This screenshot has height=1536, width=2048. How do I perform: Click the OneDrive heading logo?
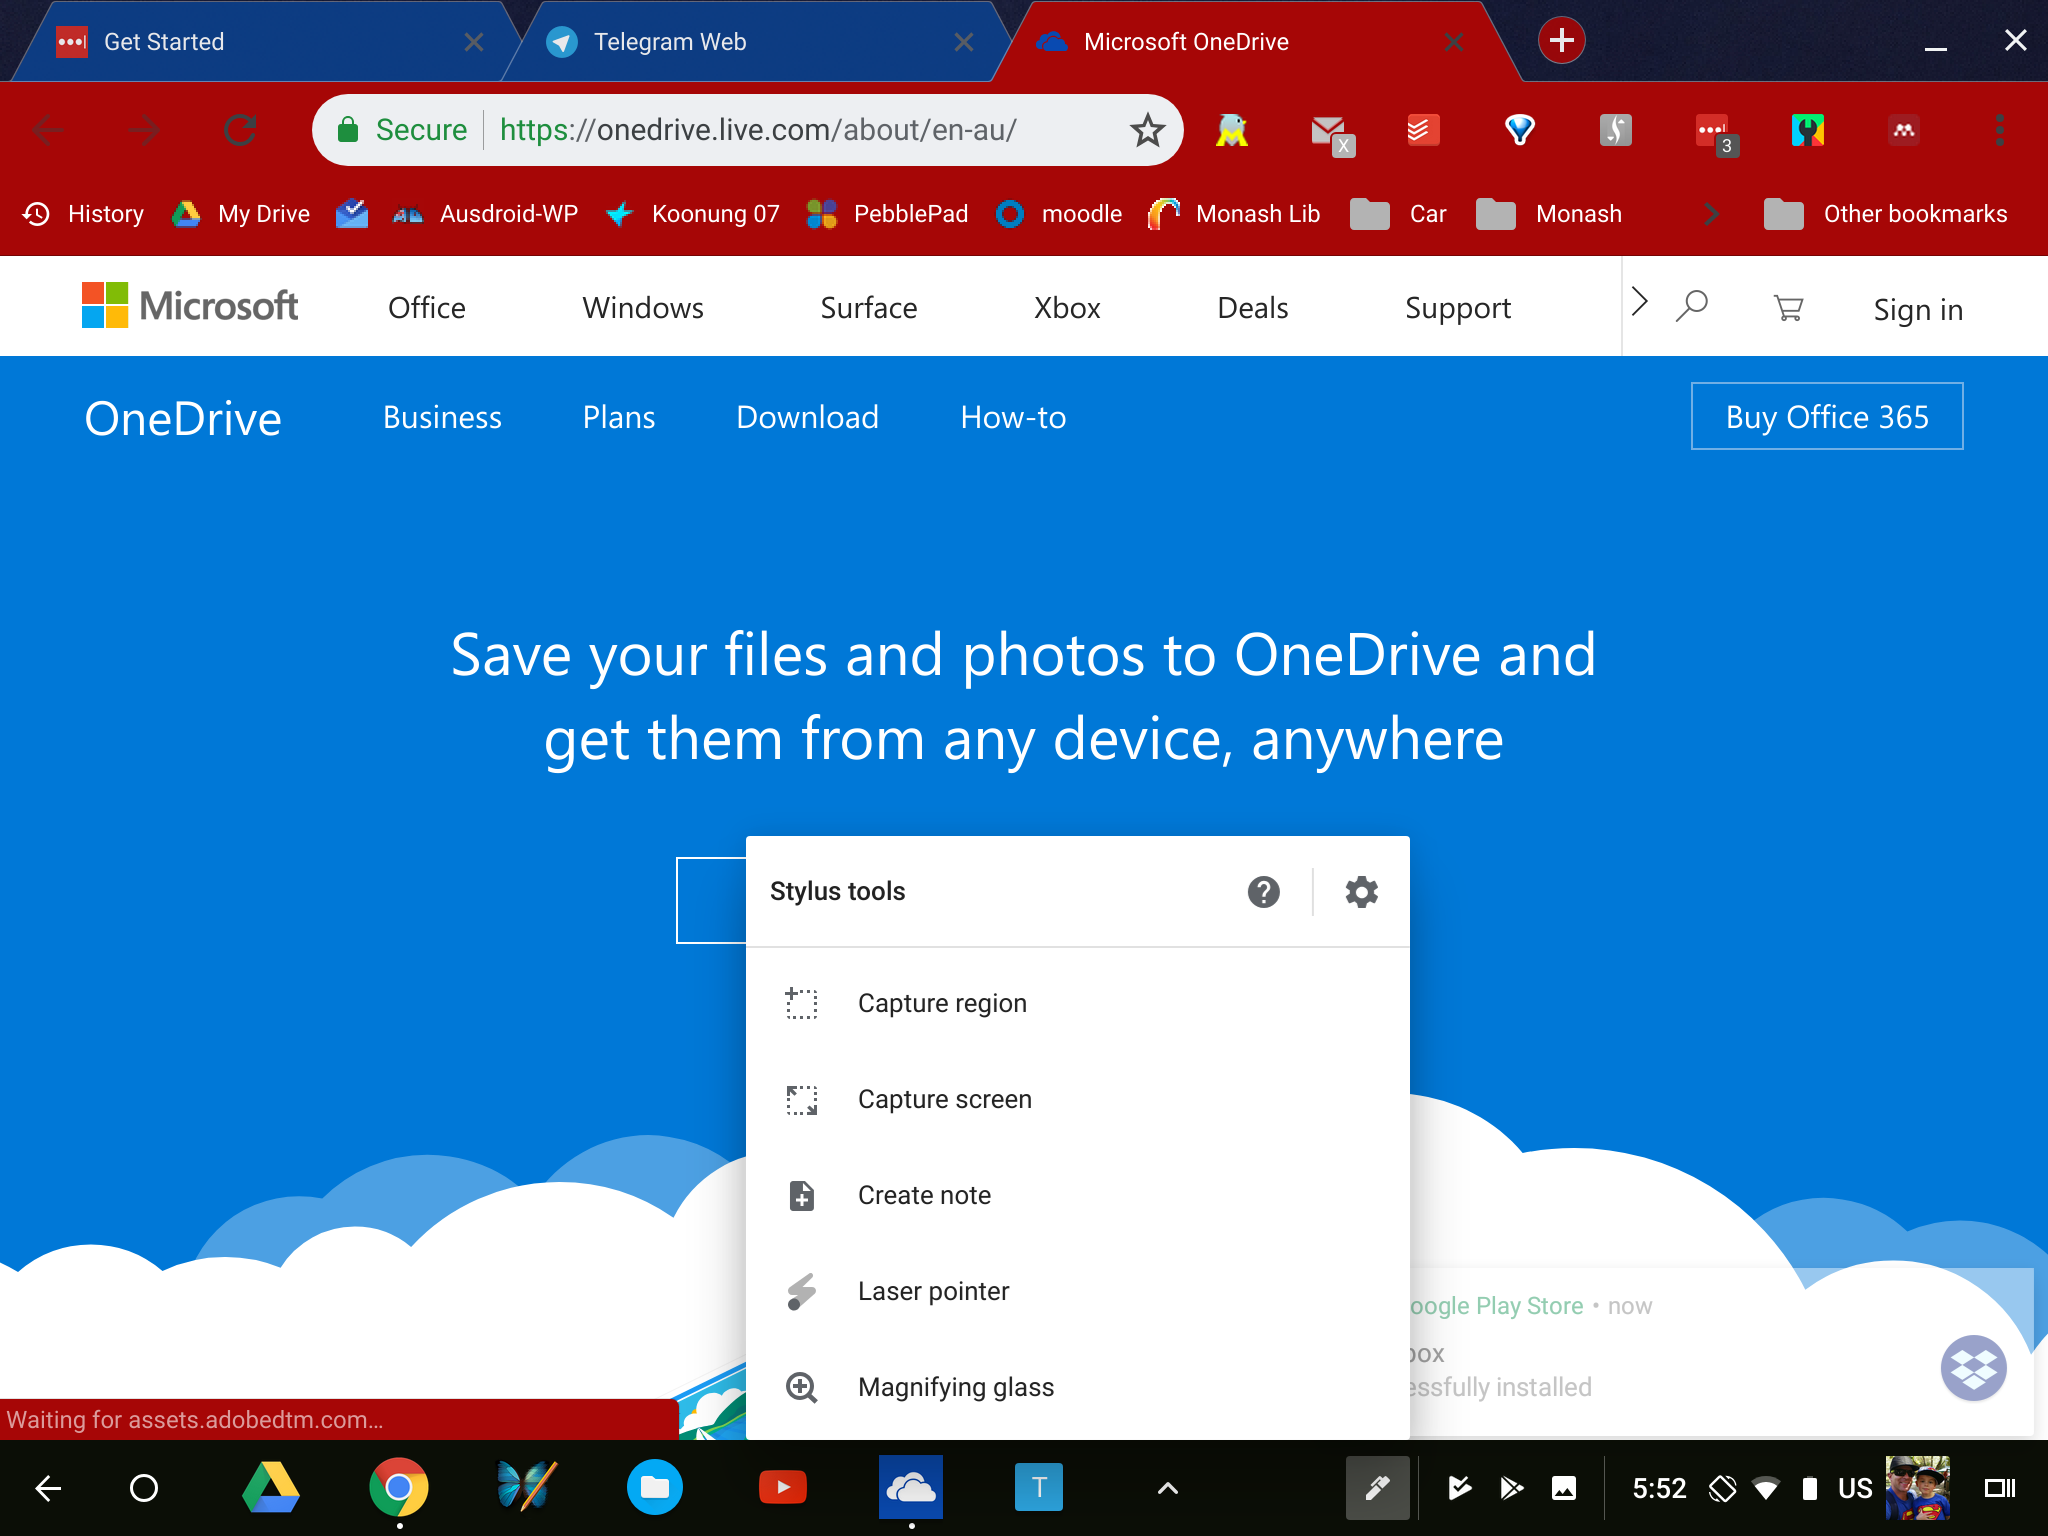tap(183, 418)
